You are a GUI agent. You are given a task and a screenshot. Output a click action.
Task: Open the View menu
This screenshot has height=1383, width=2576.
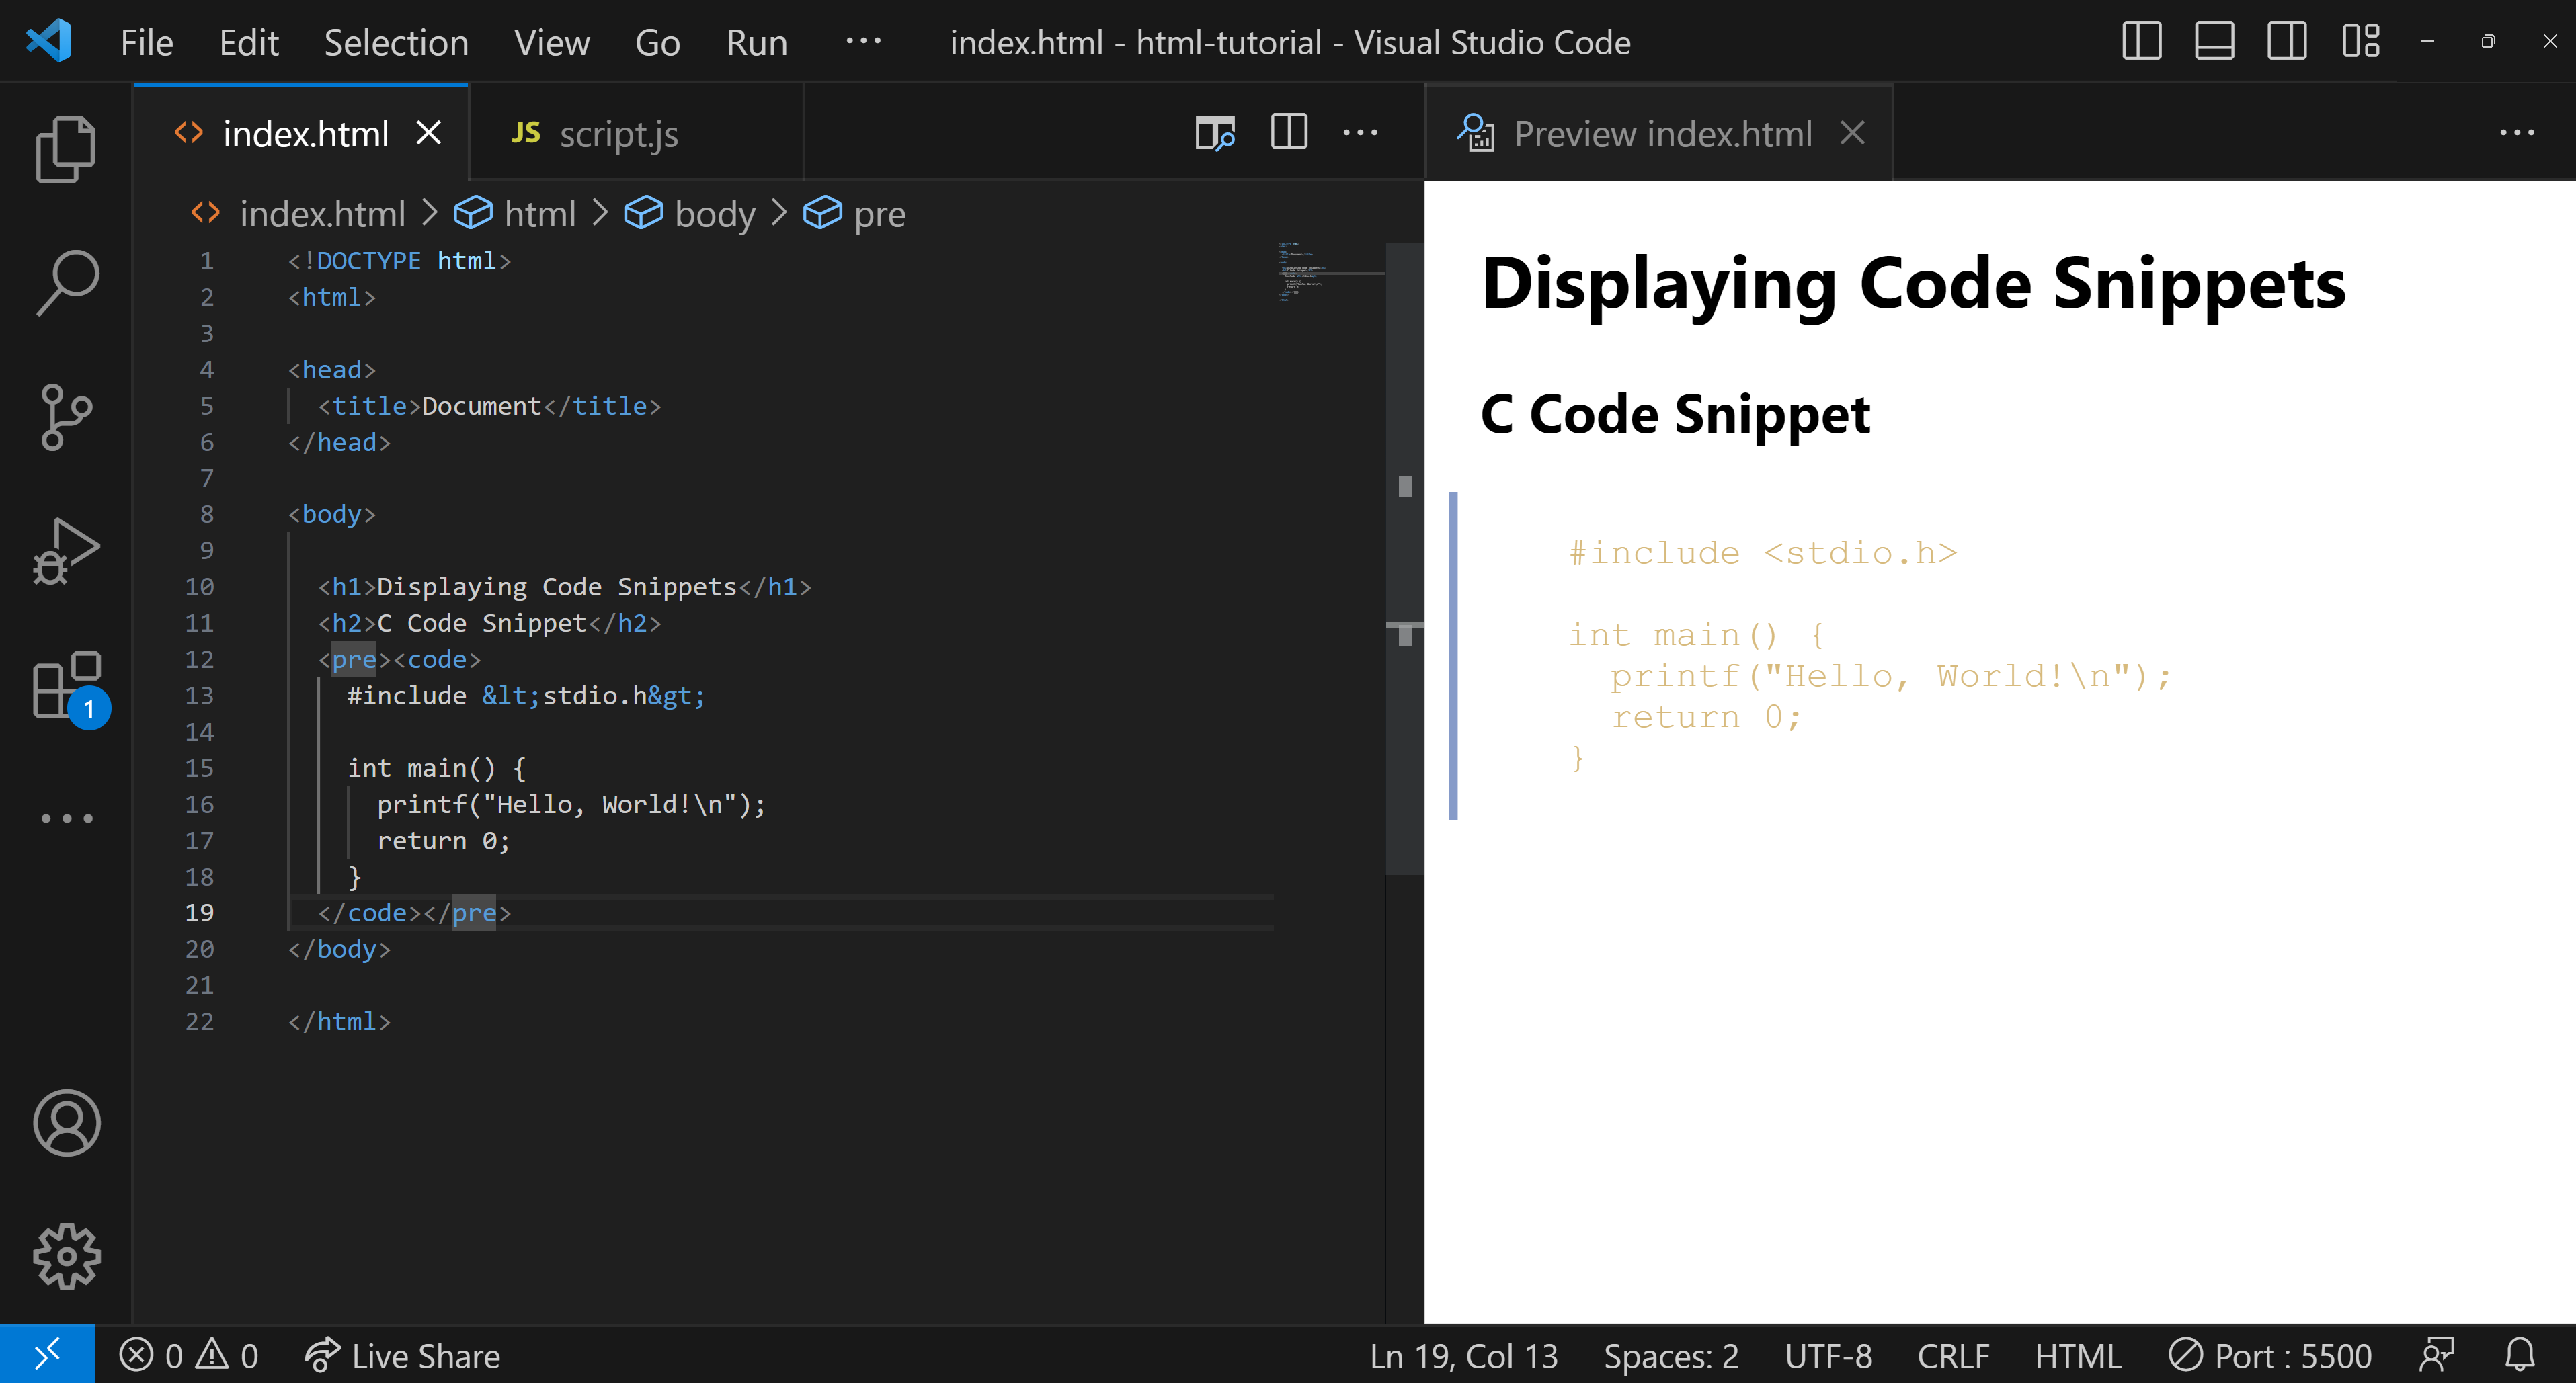(x=551, y=42)
